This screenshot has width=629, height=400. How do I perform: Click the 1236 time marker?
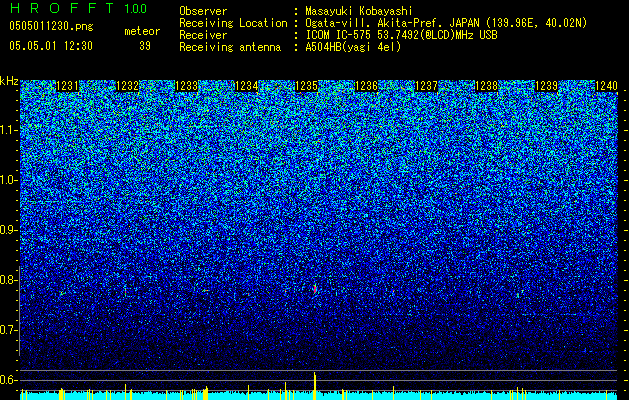point(367,86)
